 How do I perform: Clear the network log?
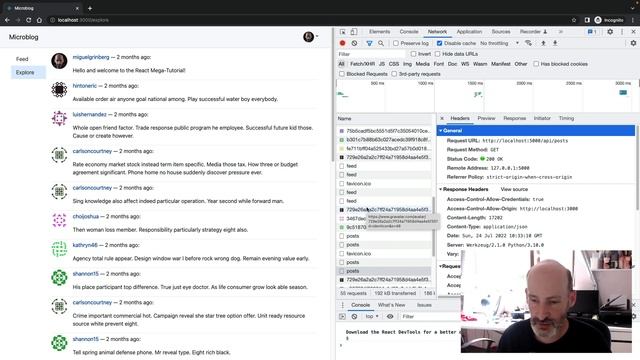(x=354, y=43)
